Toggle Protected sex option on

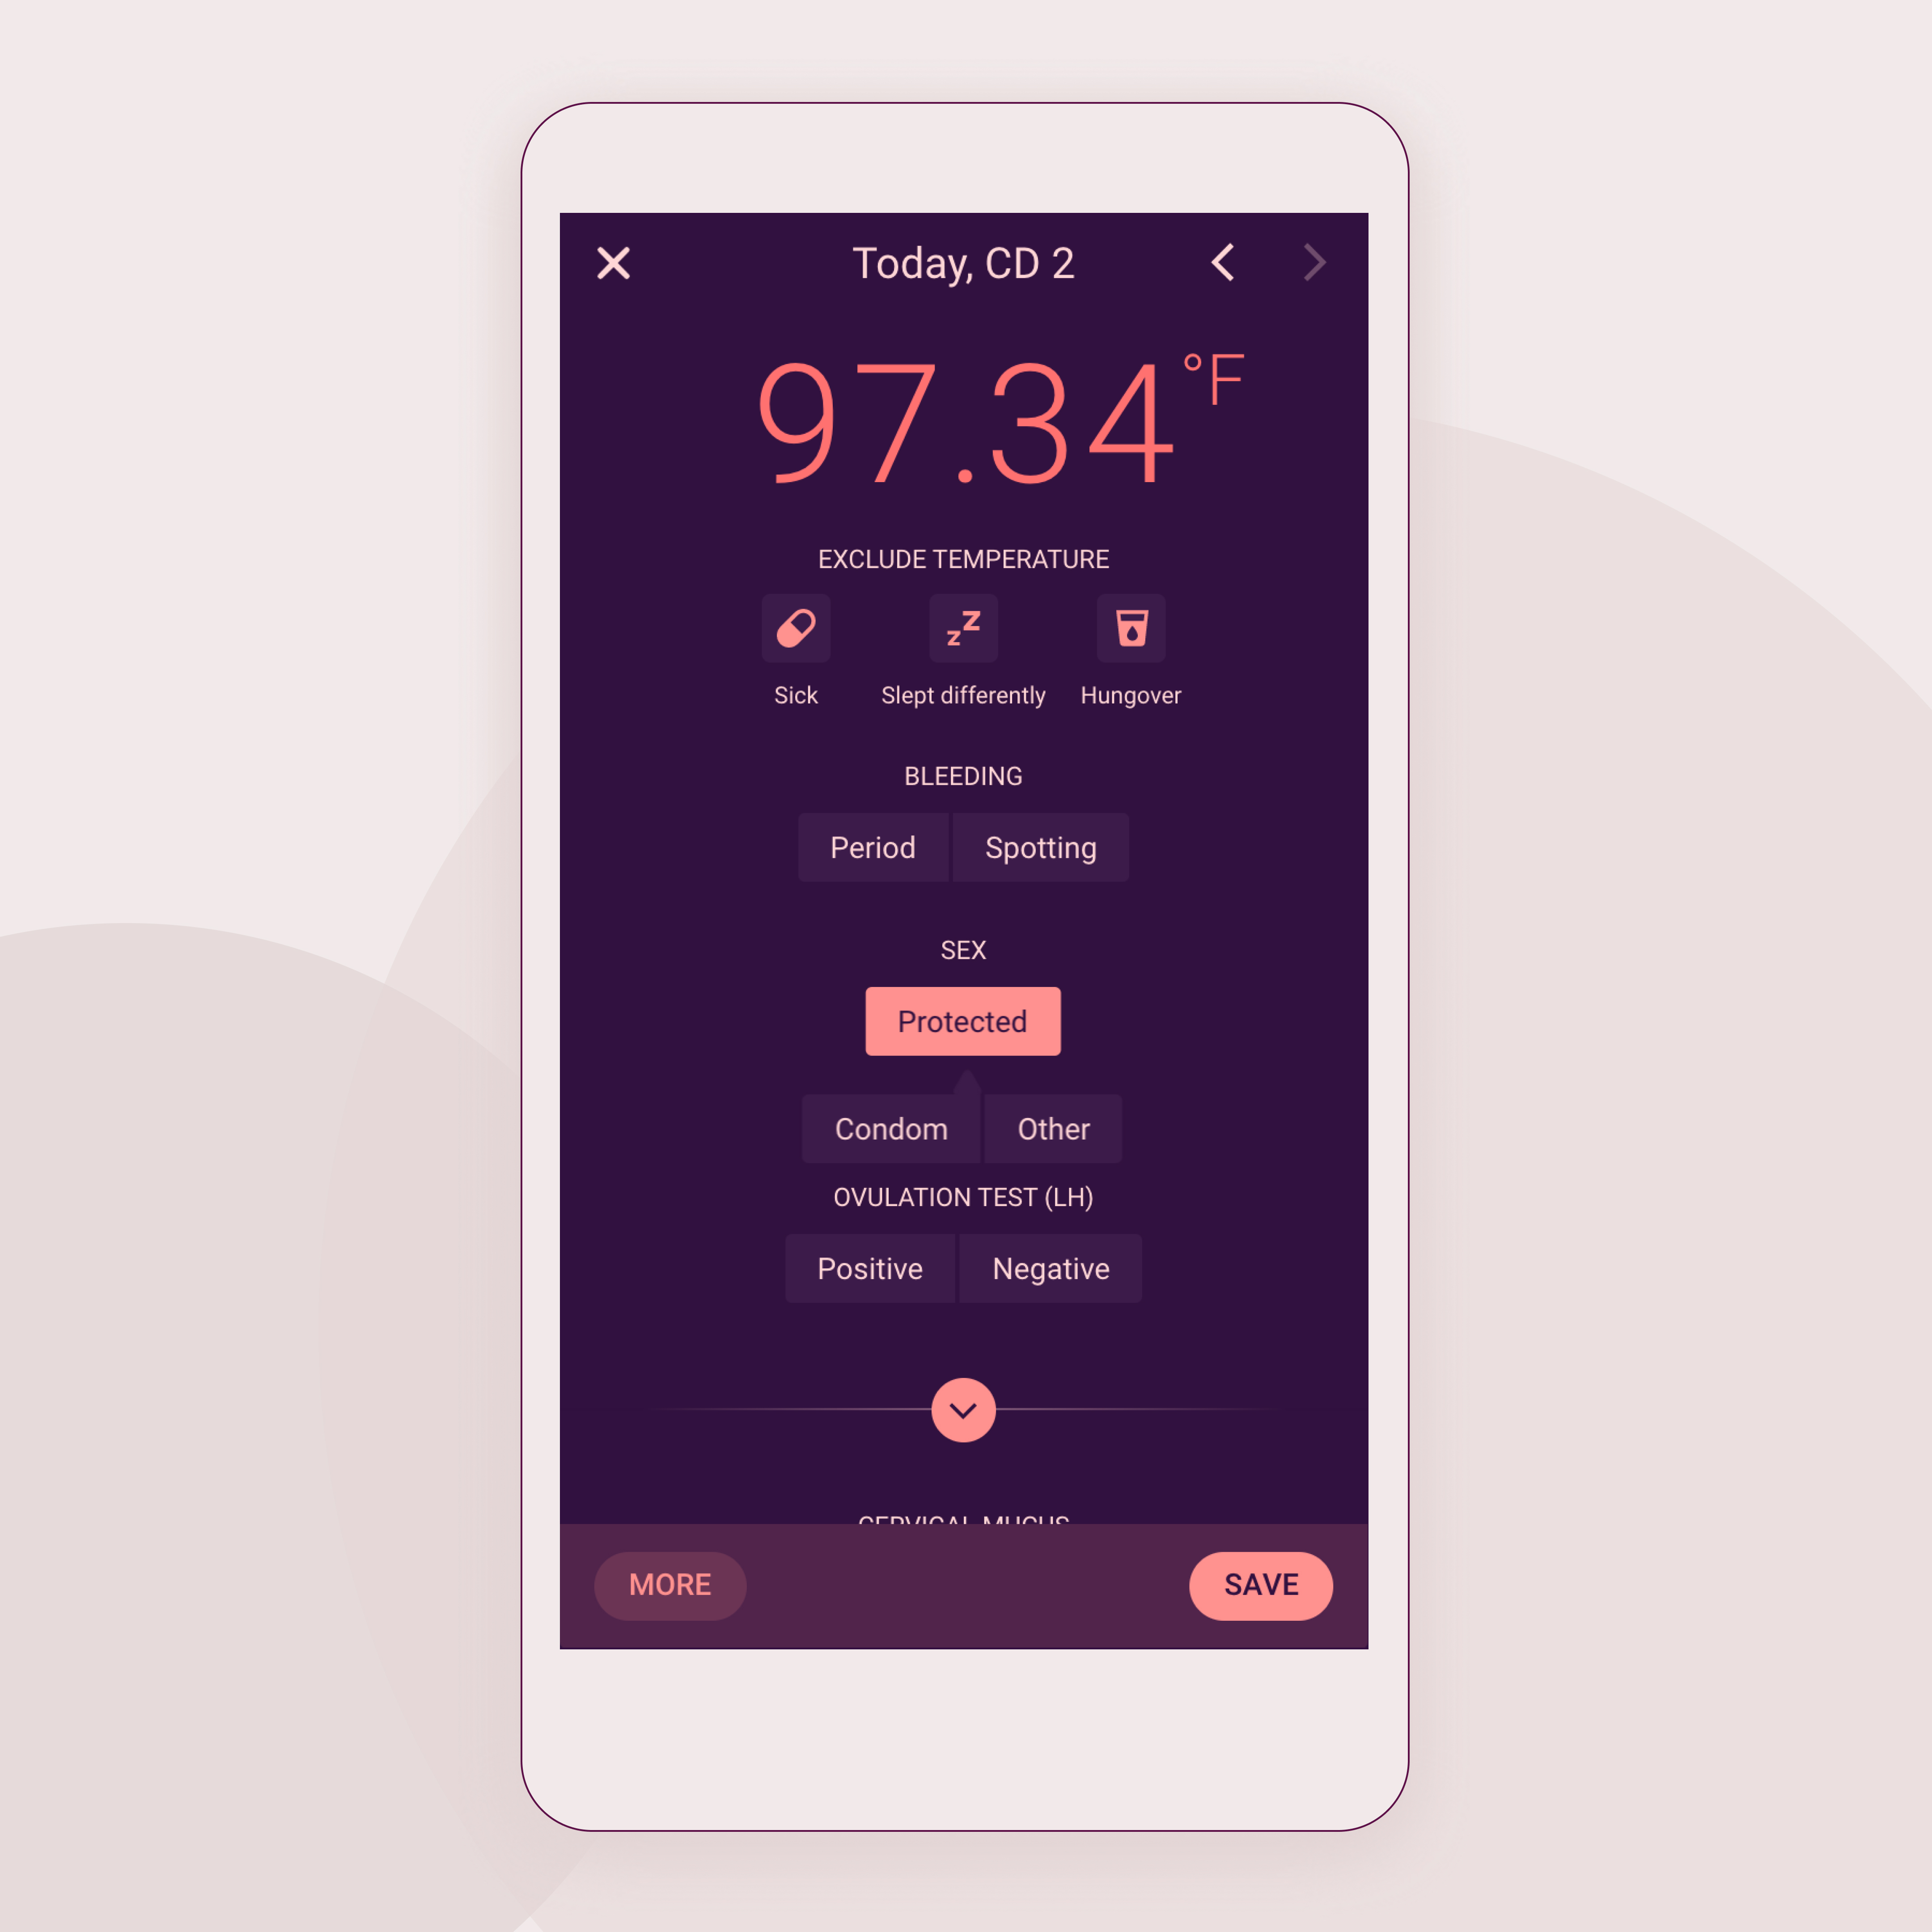tap(962, 1021)
